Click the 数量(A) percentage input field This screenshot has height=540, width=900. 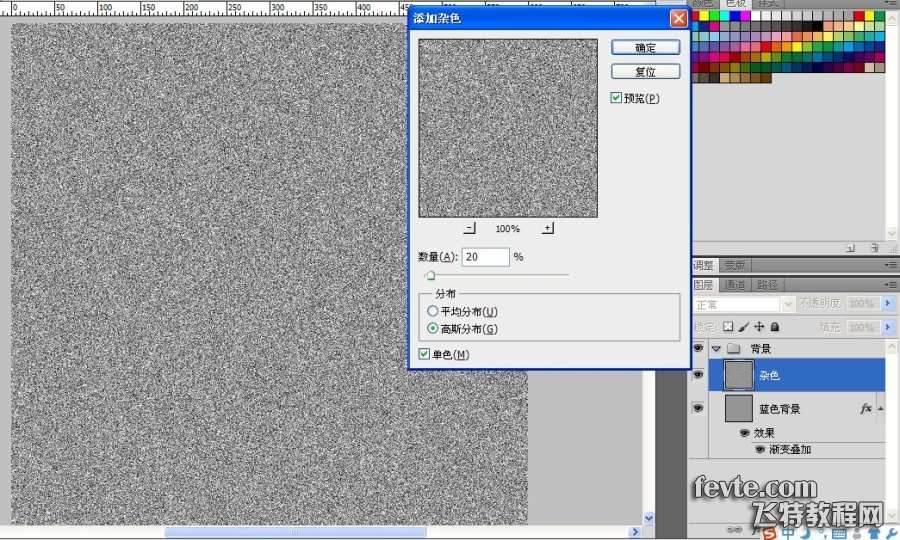[485, 257]
